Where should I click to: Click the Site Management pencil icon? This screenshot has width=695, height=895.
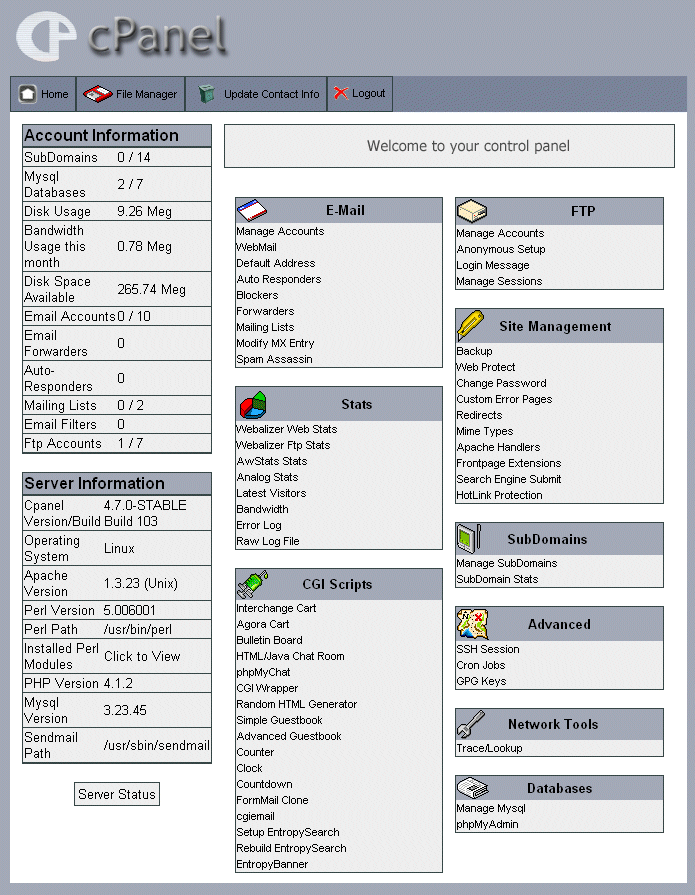(472, 326)
